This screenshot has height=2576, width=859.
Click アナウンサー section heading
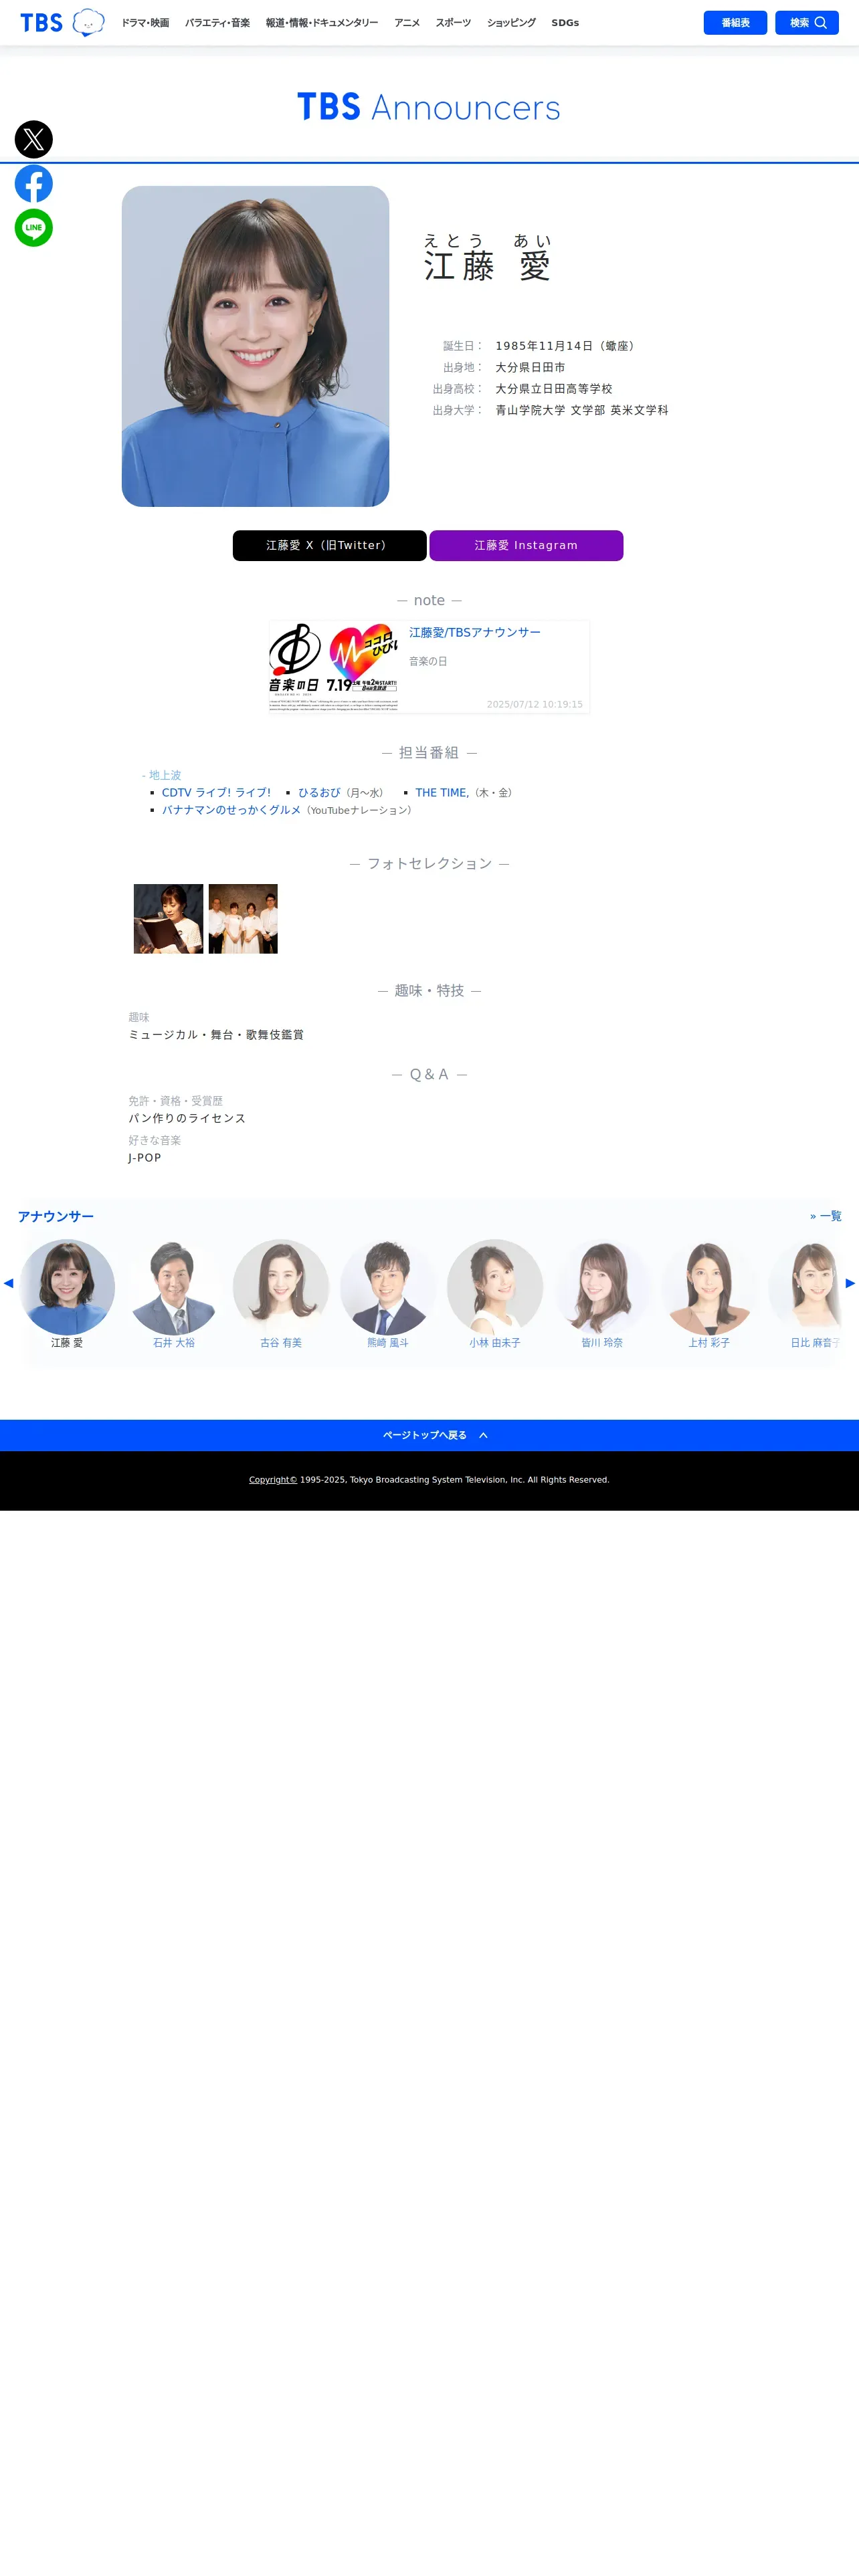pos(56,1216)
